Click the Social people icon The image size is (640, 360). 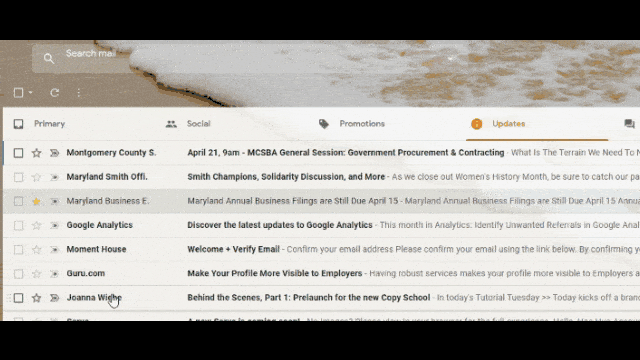click(171, 124)
